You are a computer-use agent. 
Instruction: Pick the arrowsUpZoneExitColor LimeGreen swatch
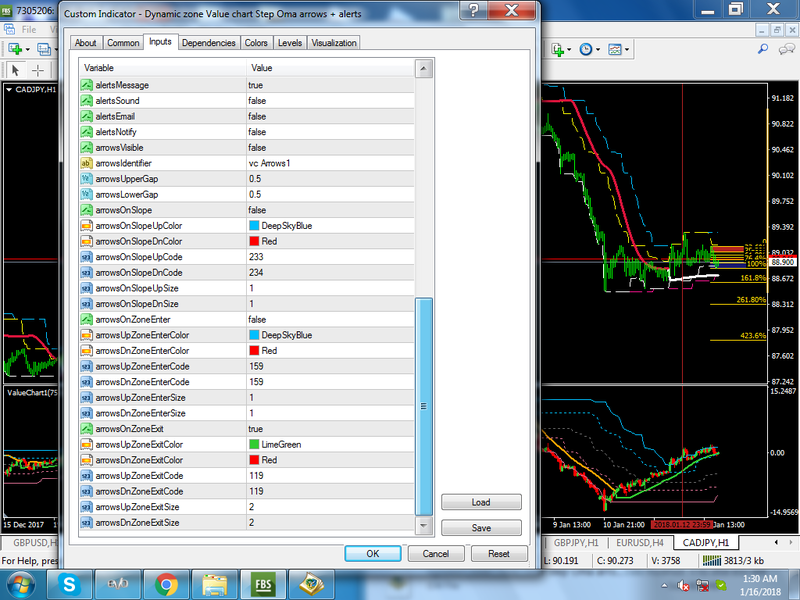pos(254,444)
